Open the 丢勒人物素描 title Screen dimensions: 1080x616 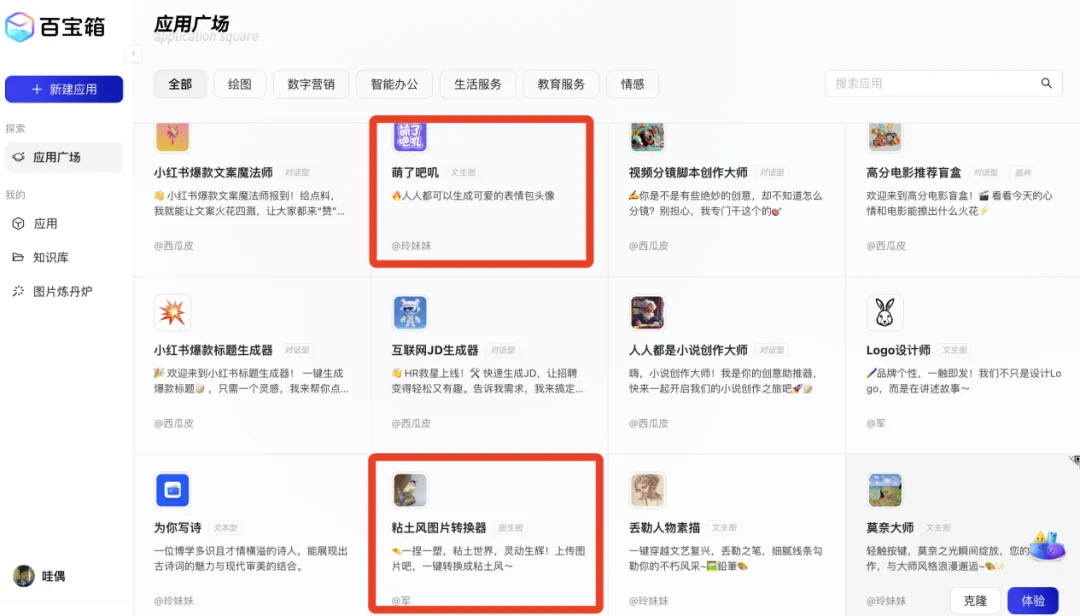coord(664,528)
